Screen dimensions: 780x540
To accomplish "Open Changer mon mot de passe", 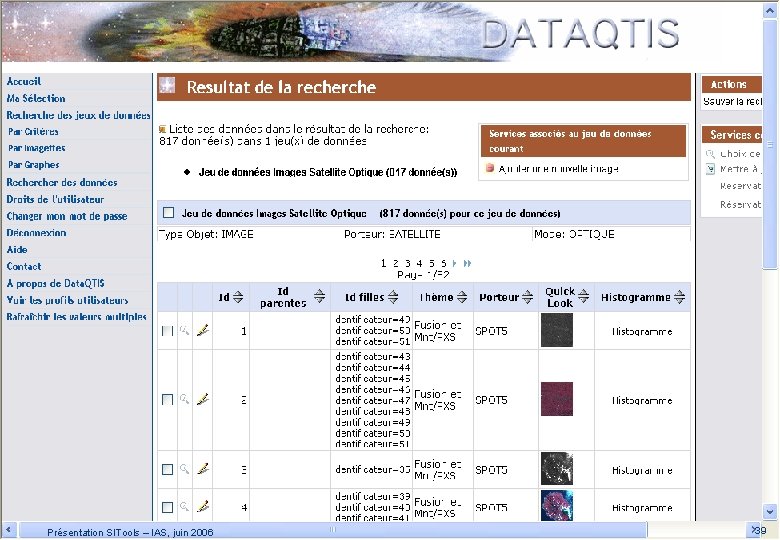I will click(67, 216).
